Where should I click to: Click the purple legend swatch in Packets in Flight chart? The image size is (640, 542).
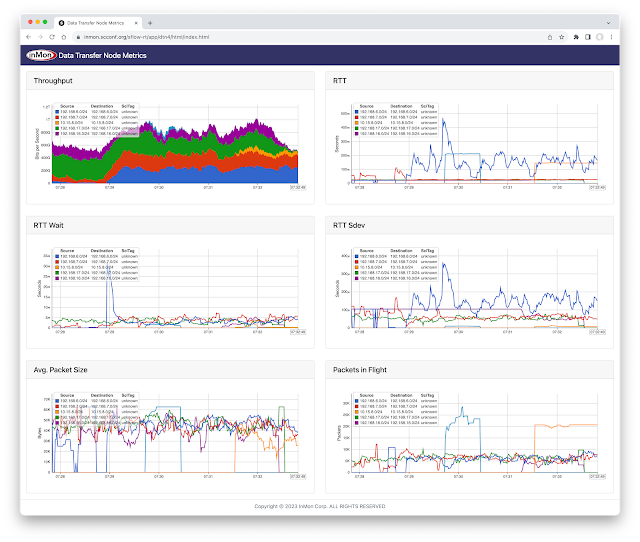pyautogui.click(x=357, y=423)
